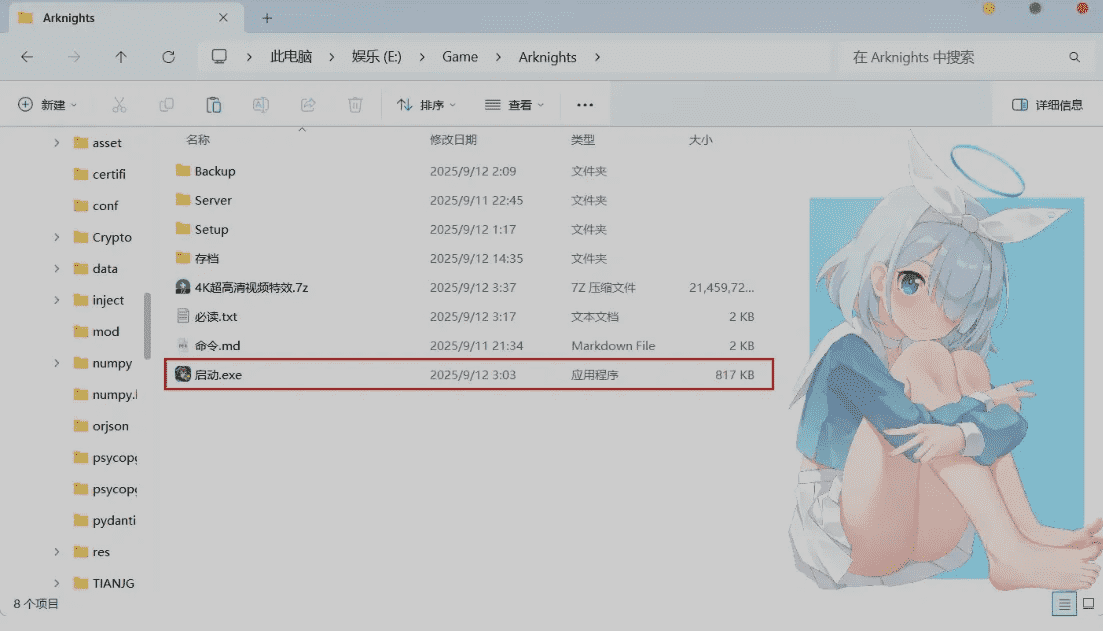Viewport: 1103px width, 631px height.
Task: Click the Game breadcrumb in address bar
Action: [460, 57]
